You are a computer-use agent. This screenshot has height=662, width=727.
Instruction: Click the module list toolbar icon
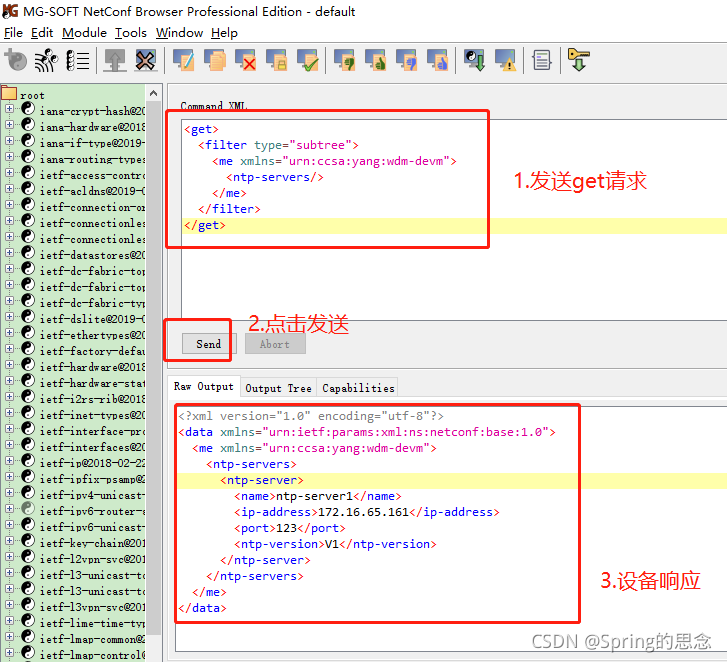[x=77, y=60]
